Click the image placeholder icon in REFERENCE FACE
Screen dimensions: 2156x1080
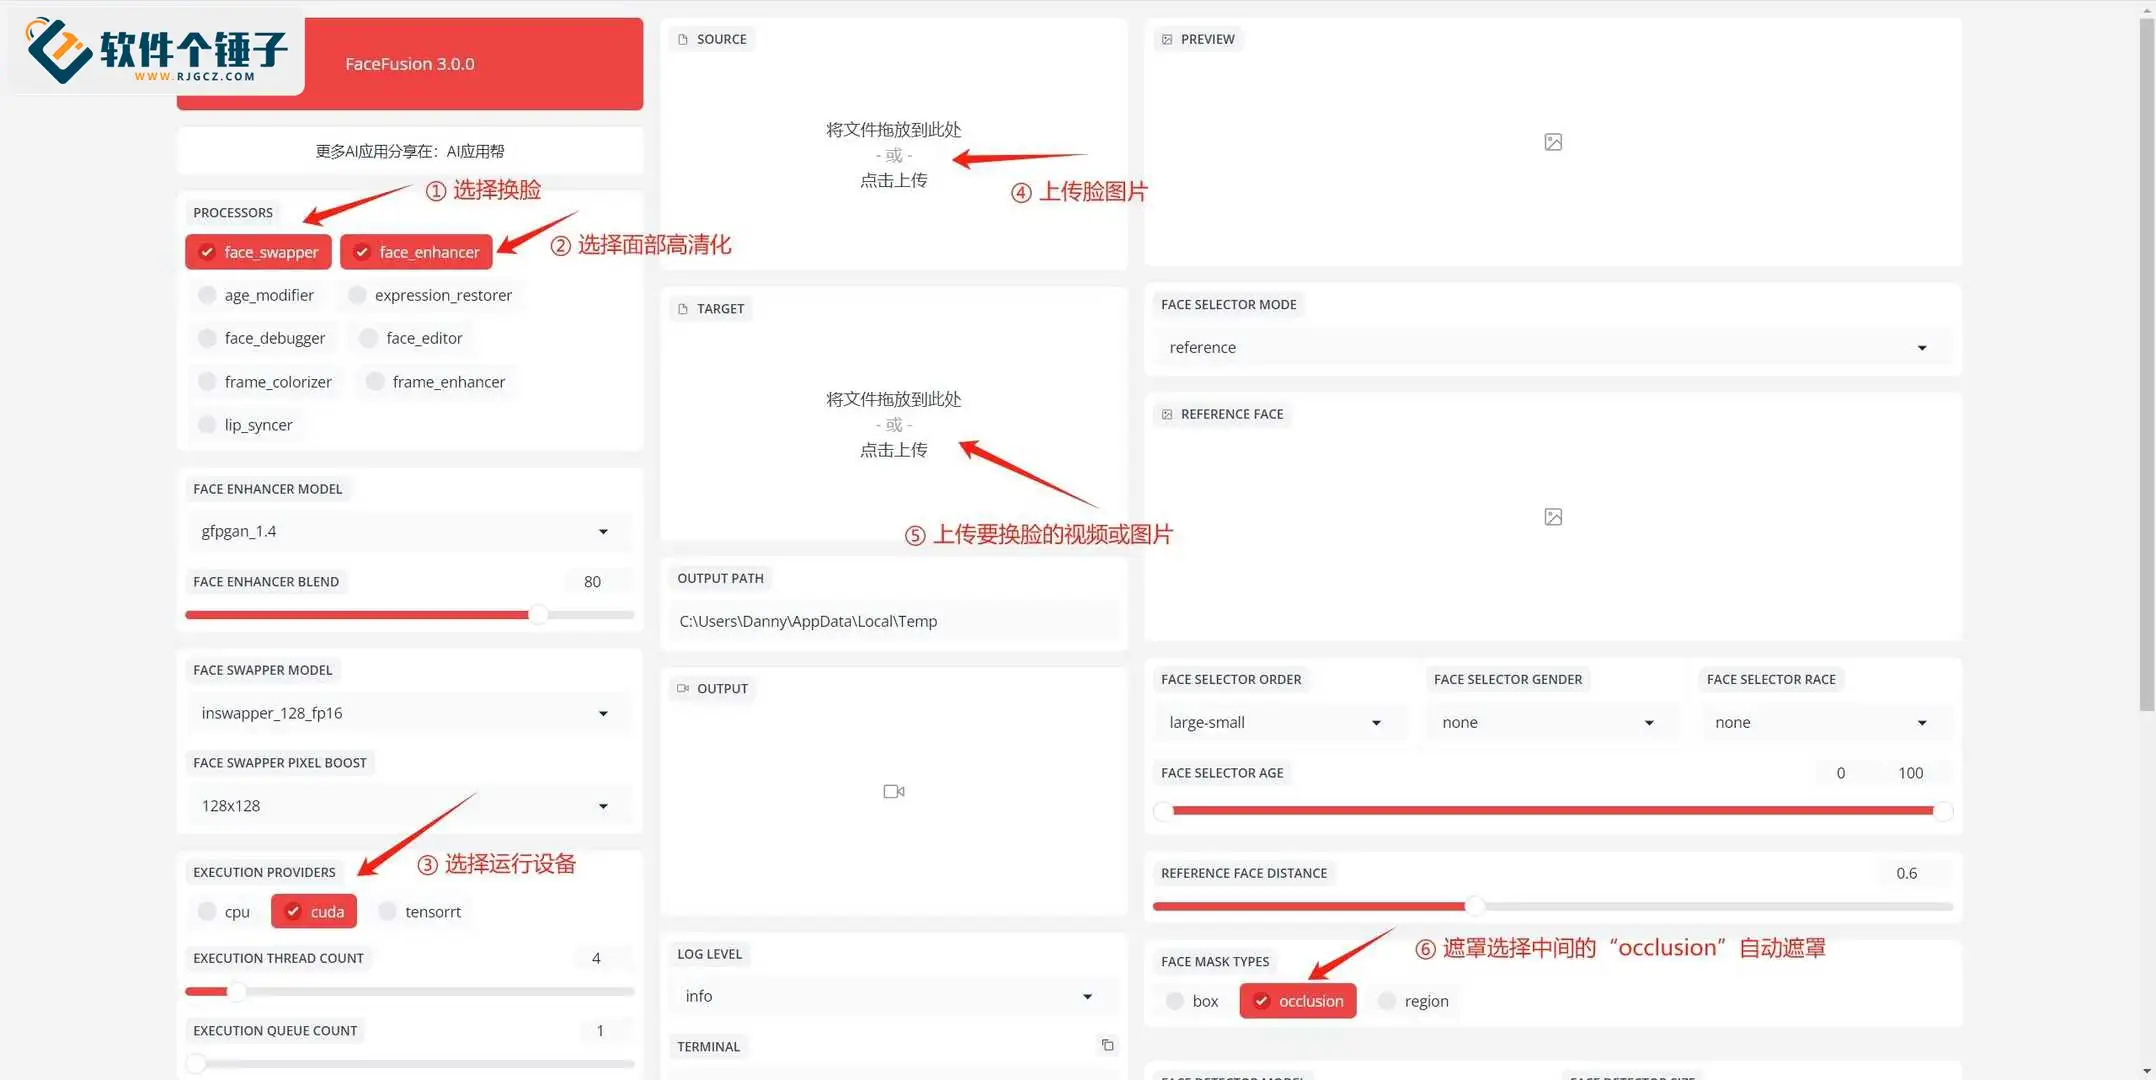tap(1553, 517)
